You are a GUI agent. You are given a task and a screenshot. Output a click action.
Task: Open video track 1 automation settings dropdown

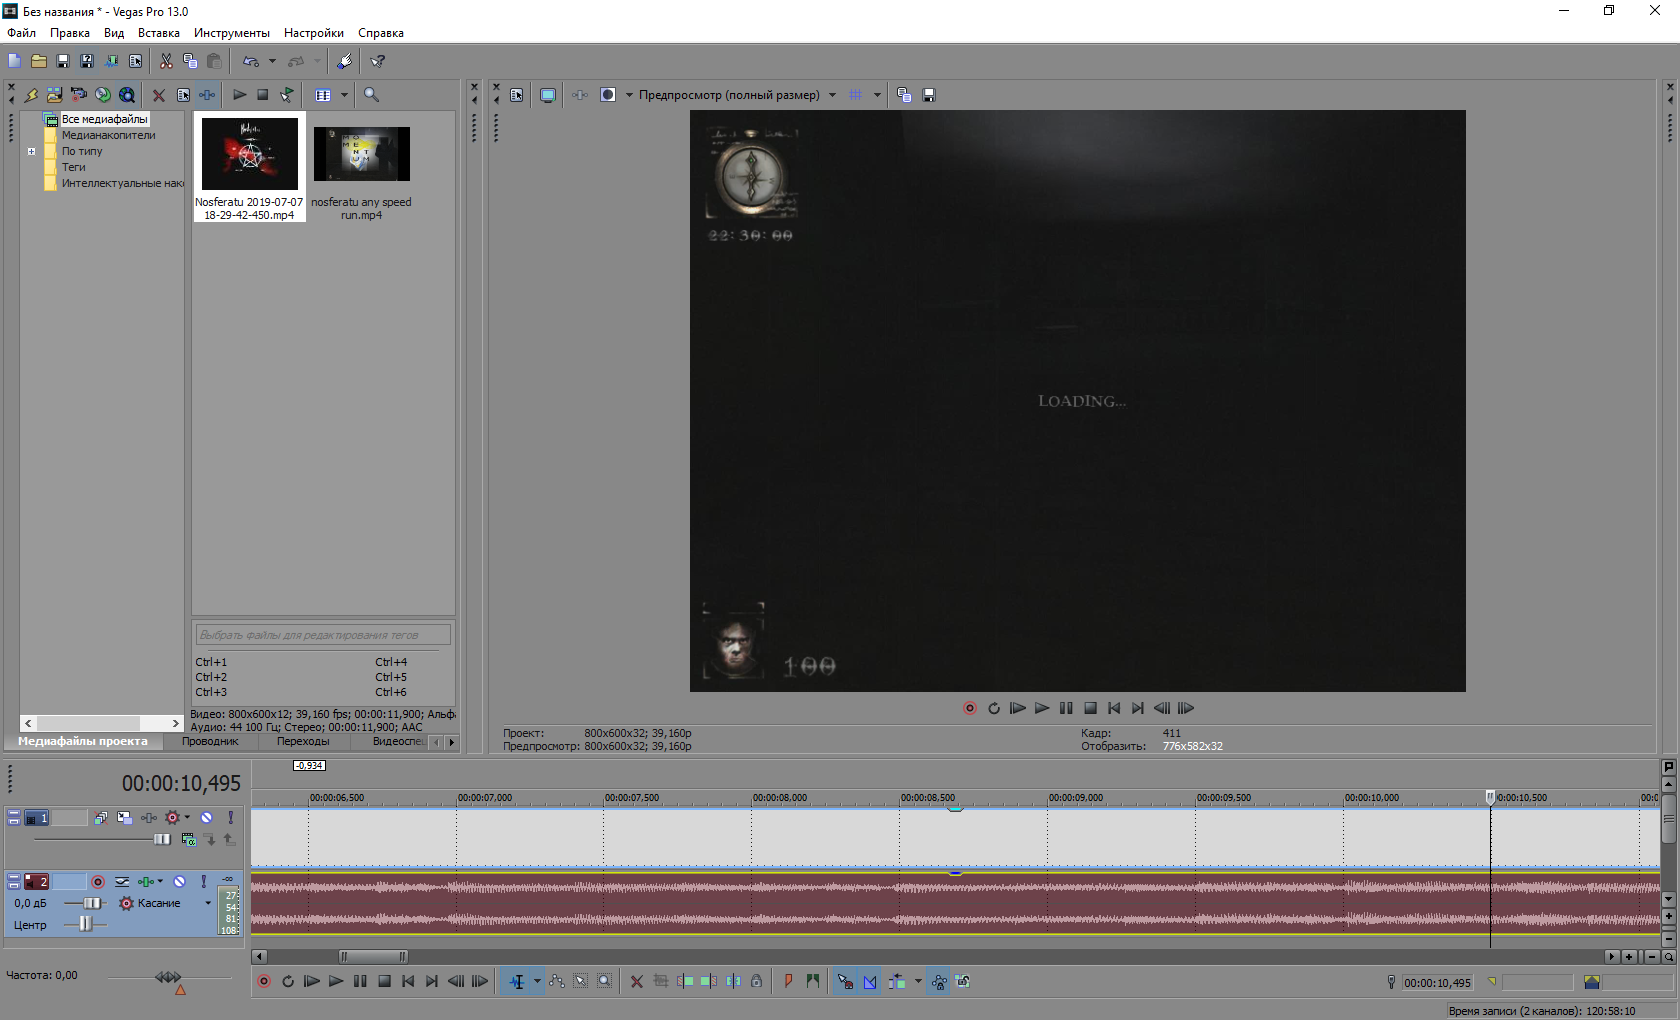click(x=187, y=818)
